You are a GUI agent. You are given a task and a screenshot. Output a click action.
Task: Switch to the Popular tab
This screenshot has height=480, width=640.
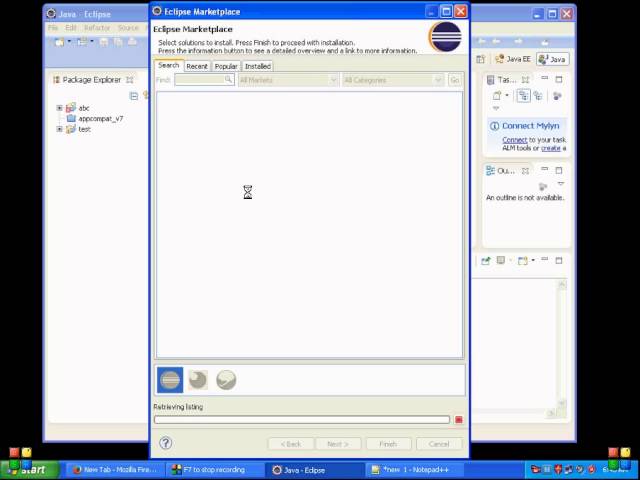coord(226,66)
